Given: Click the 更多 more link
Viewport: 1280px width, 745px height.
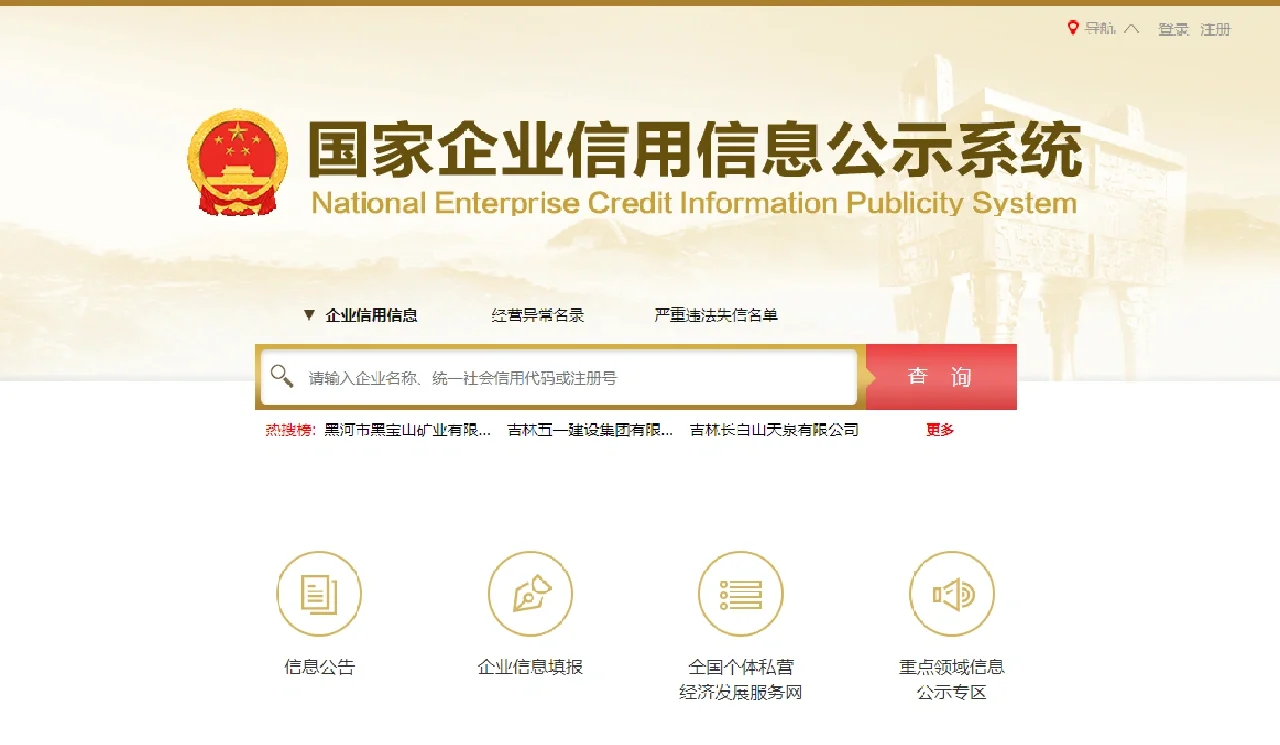Looking at the screenshot, I should click(x=940, y=430).
